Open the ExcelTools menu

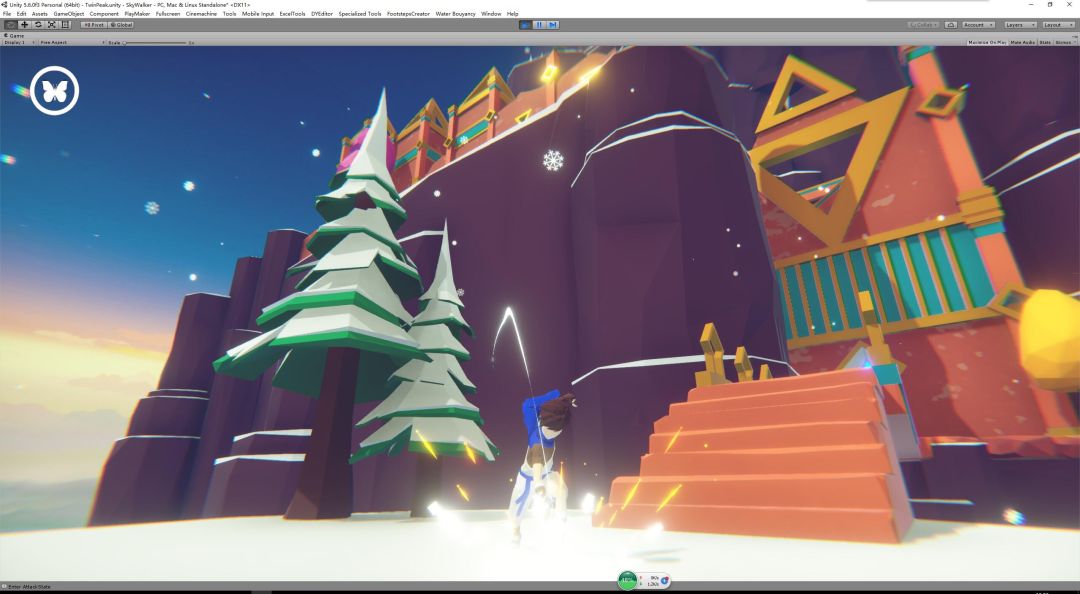click(292, 14)
